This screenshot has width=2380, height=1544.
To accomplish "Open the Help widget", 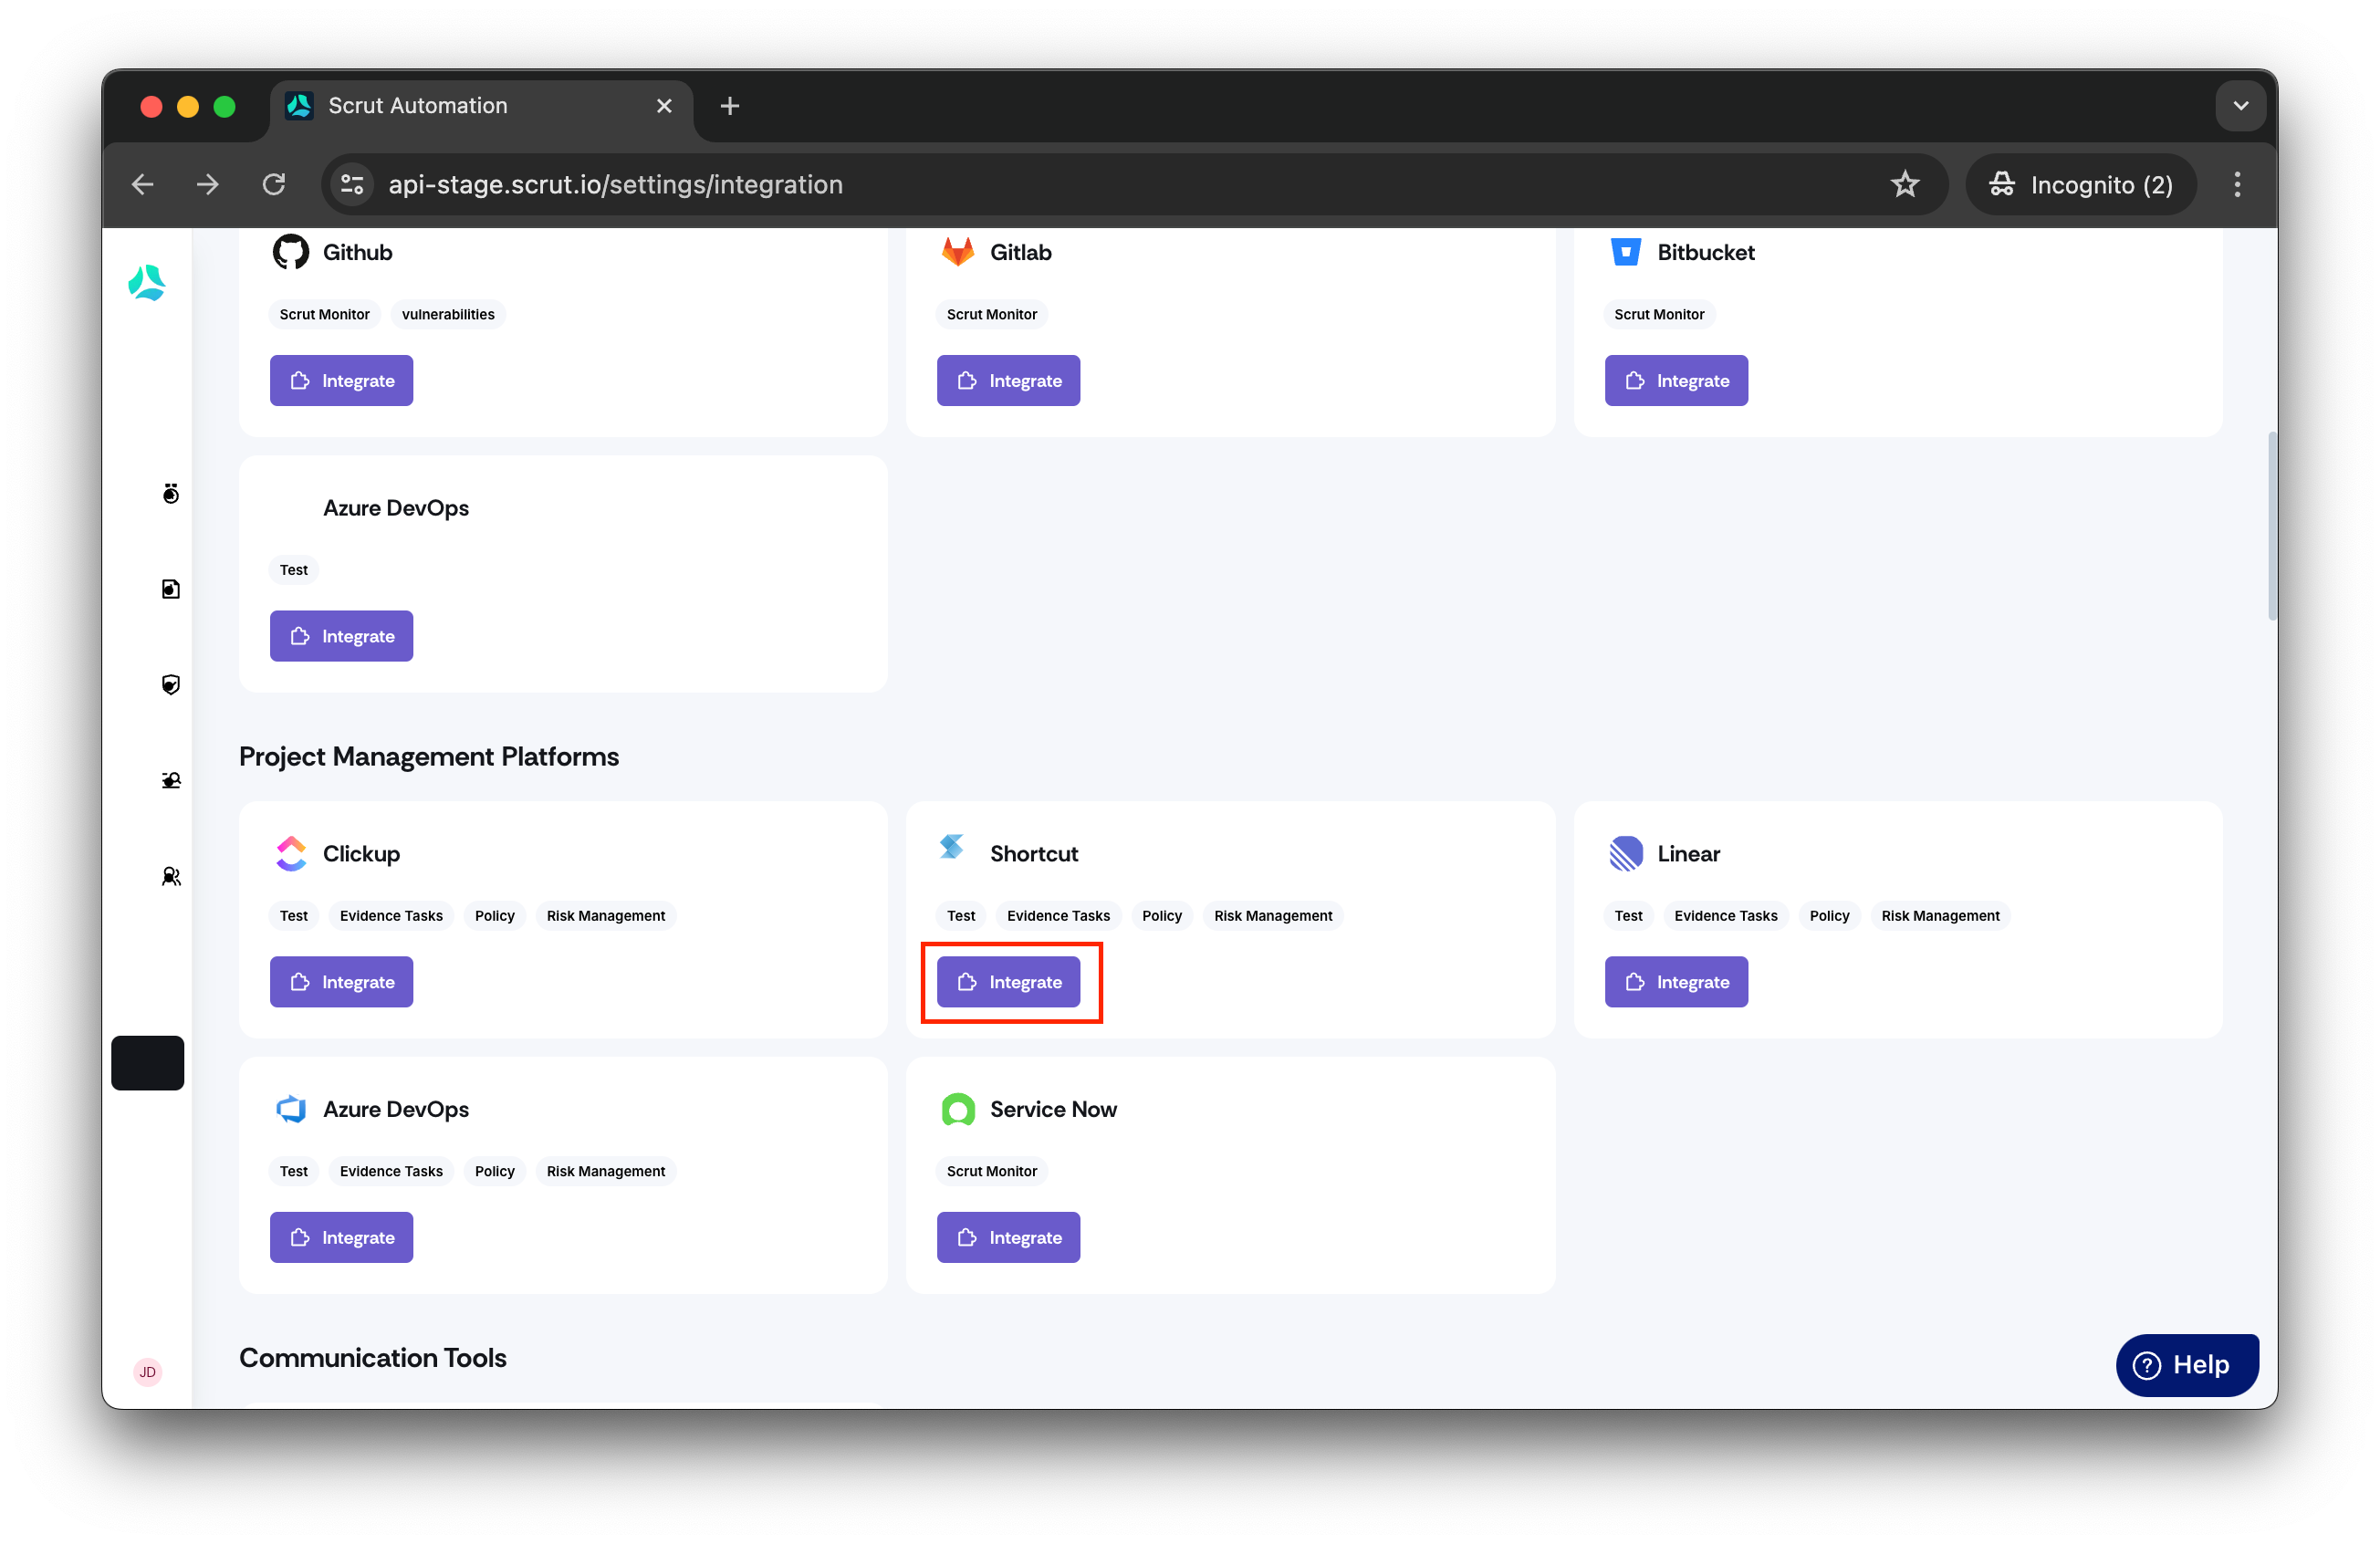I will tap(2186, 1365).
